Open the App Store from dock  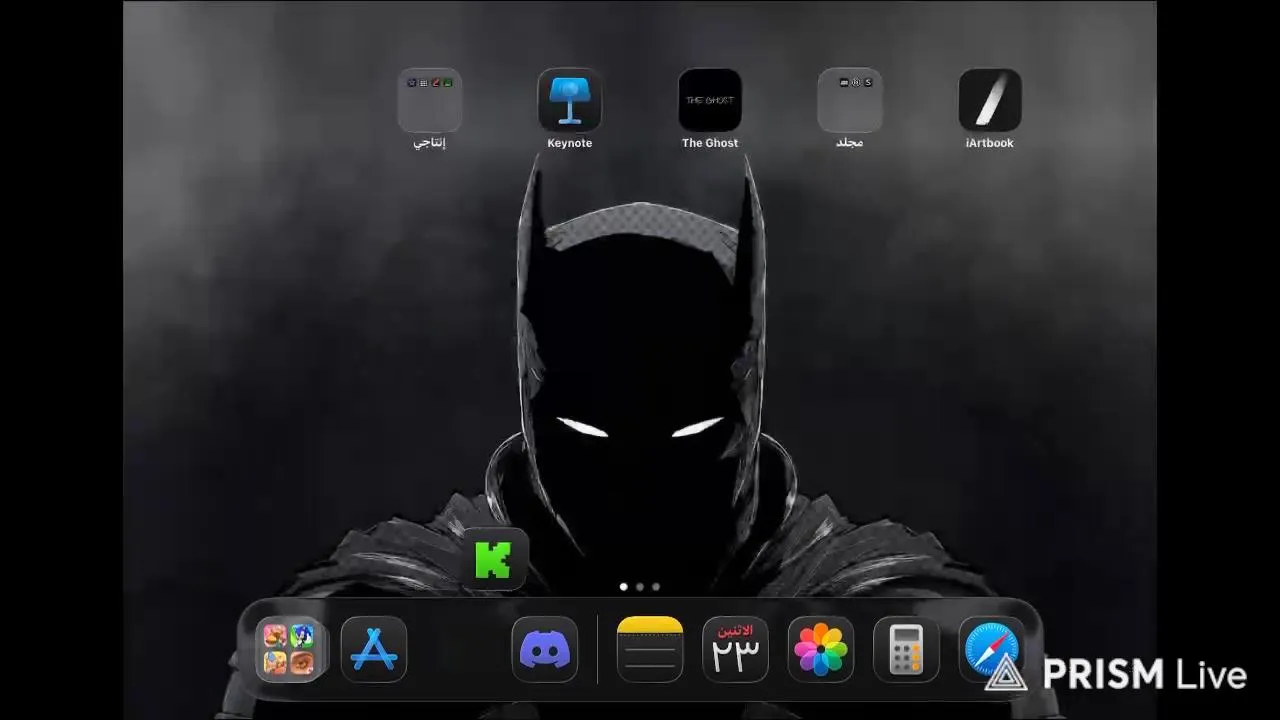374,649
